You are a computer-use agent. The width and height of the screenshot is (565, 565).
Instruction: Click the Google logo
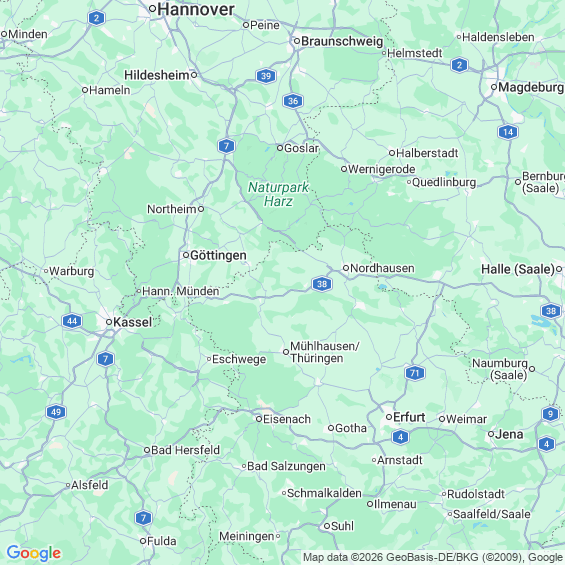[34, 553]
